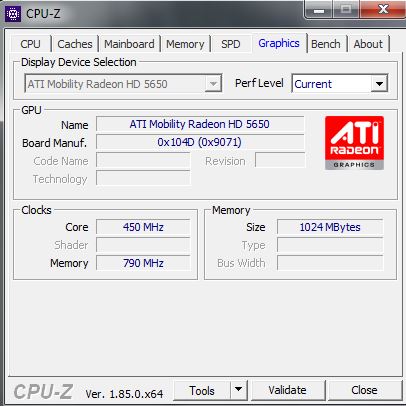Click the Memory clock value 790 MHz

[x=143, y=263]
